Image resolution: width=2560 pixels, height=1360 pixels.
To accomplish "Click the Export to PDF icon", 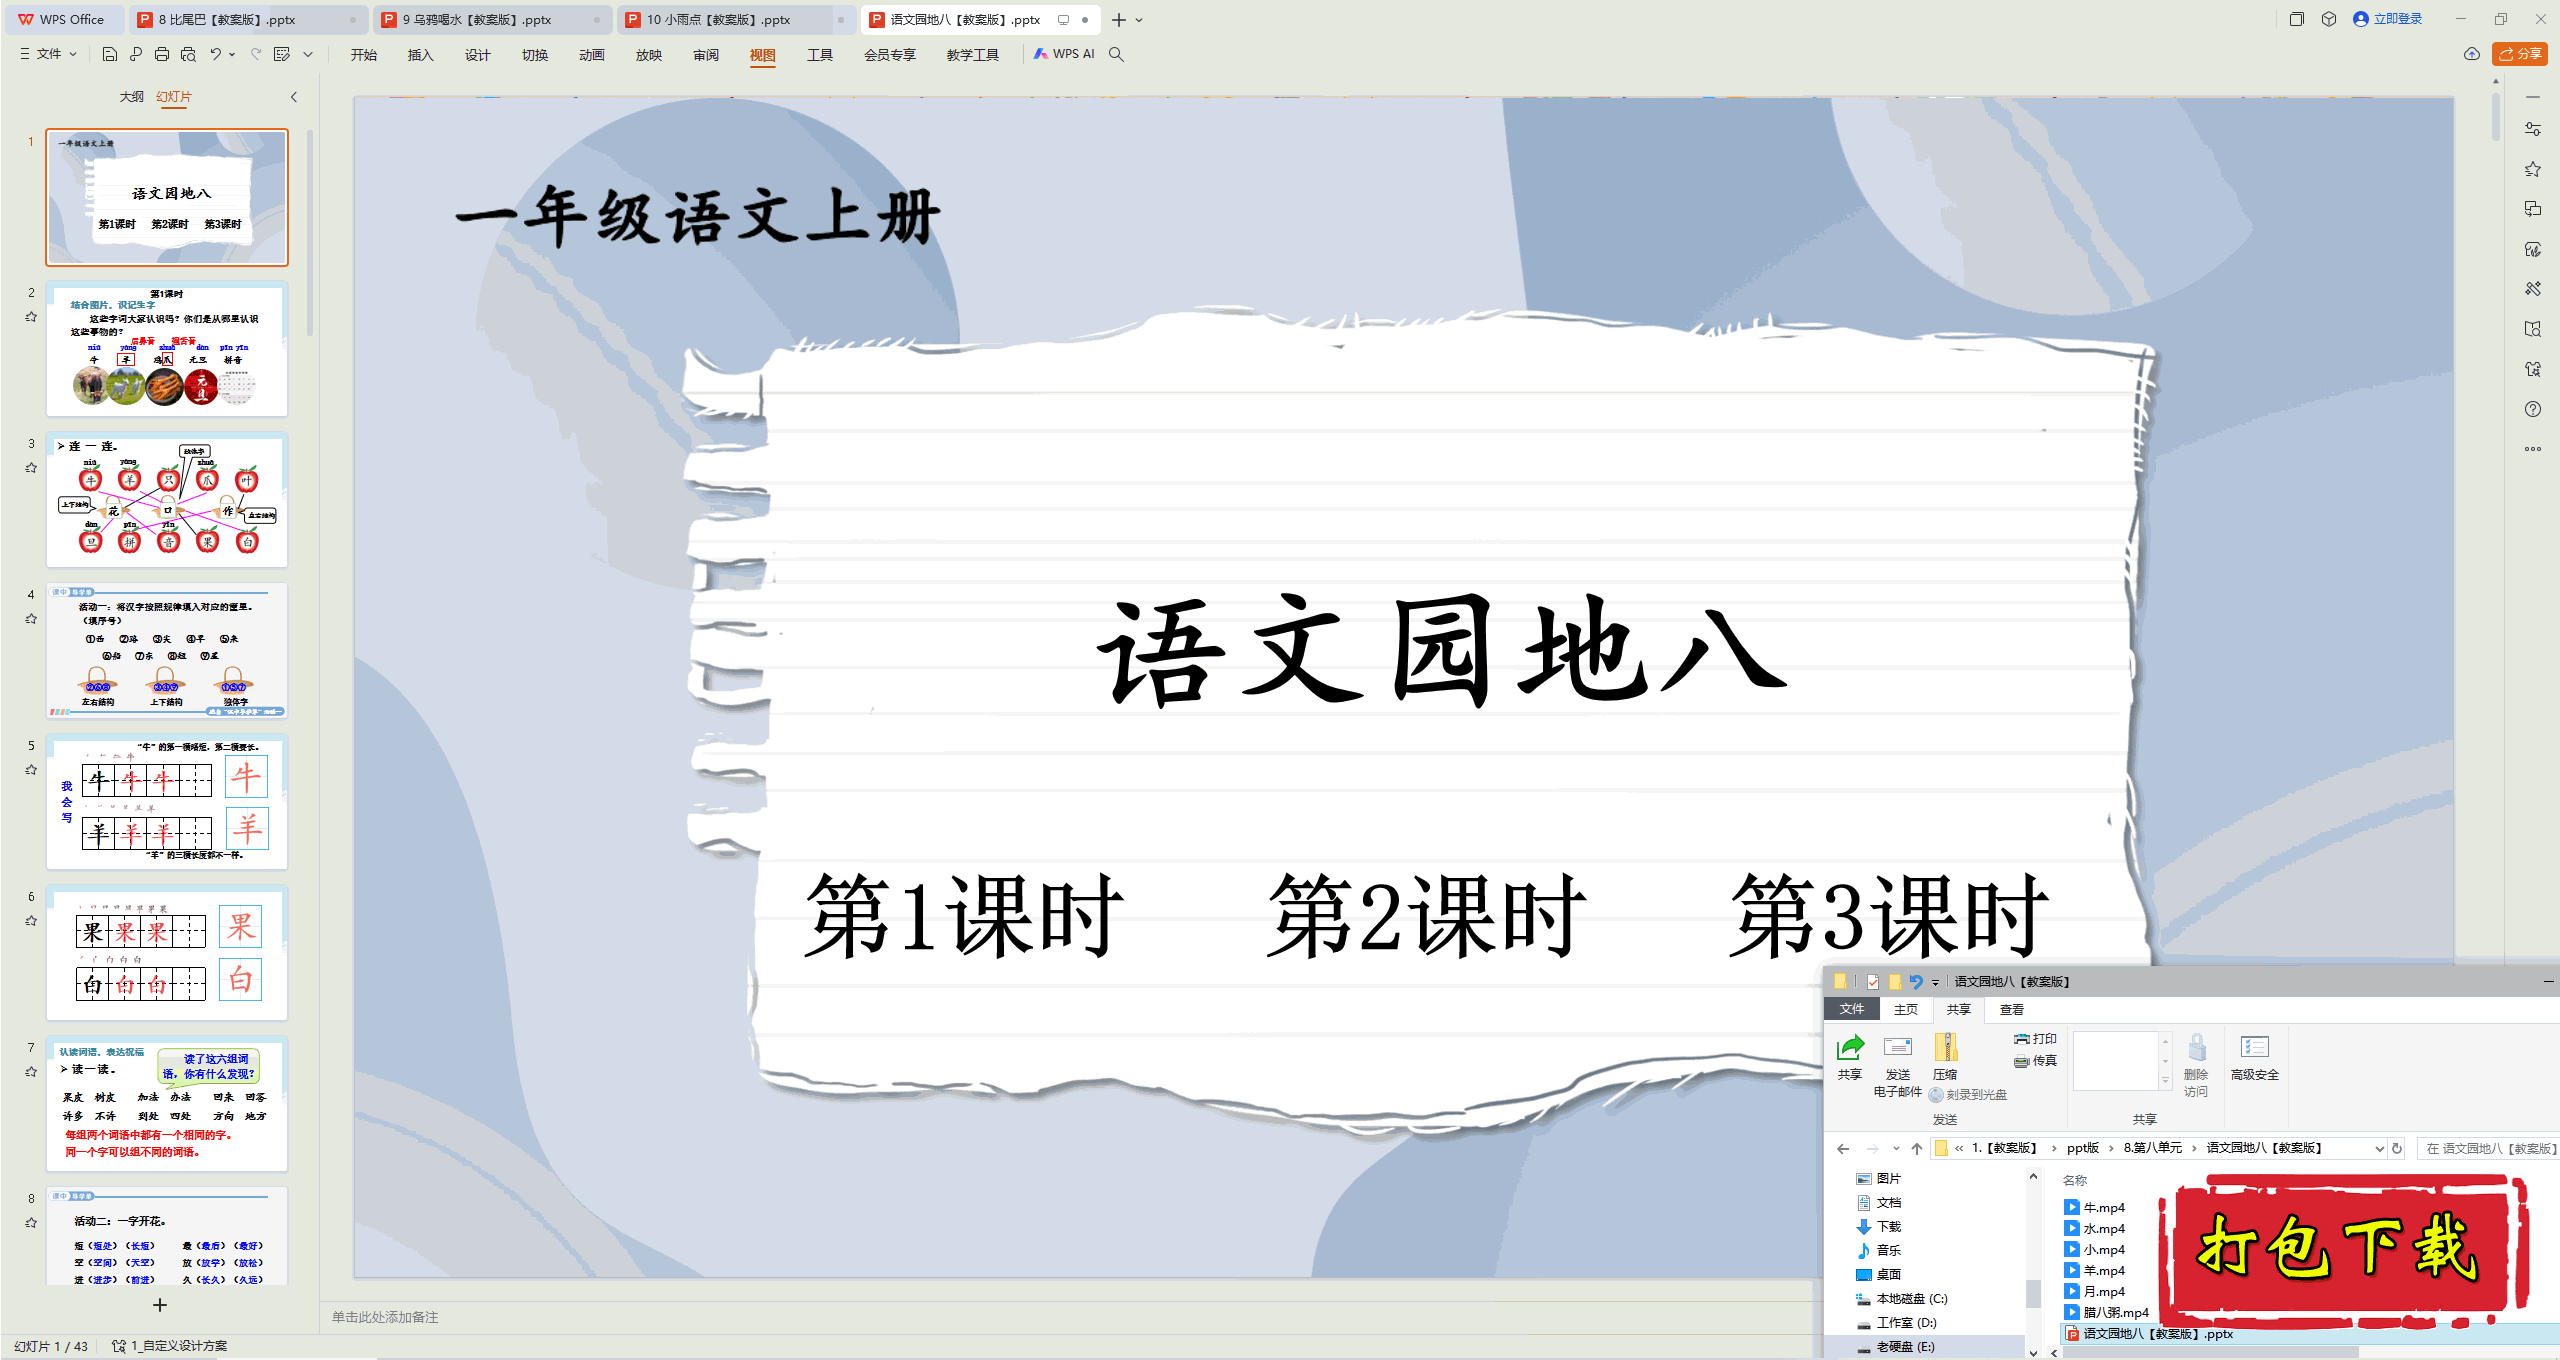I will (136, 54).
